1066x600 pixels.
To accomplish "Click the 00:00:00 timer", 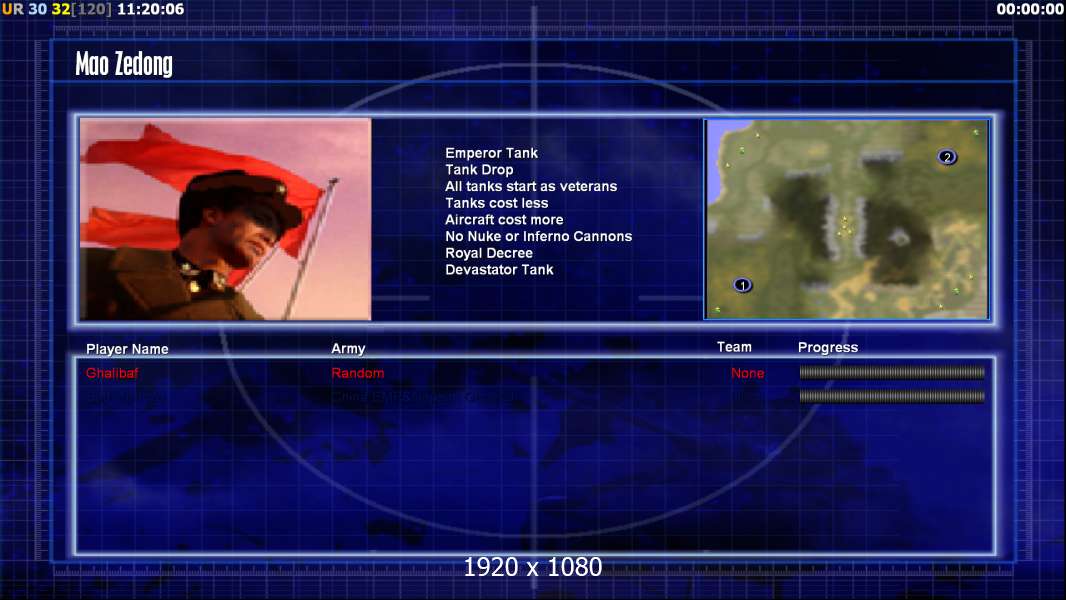I will tap(1029, 9).
